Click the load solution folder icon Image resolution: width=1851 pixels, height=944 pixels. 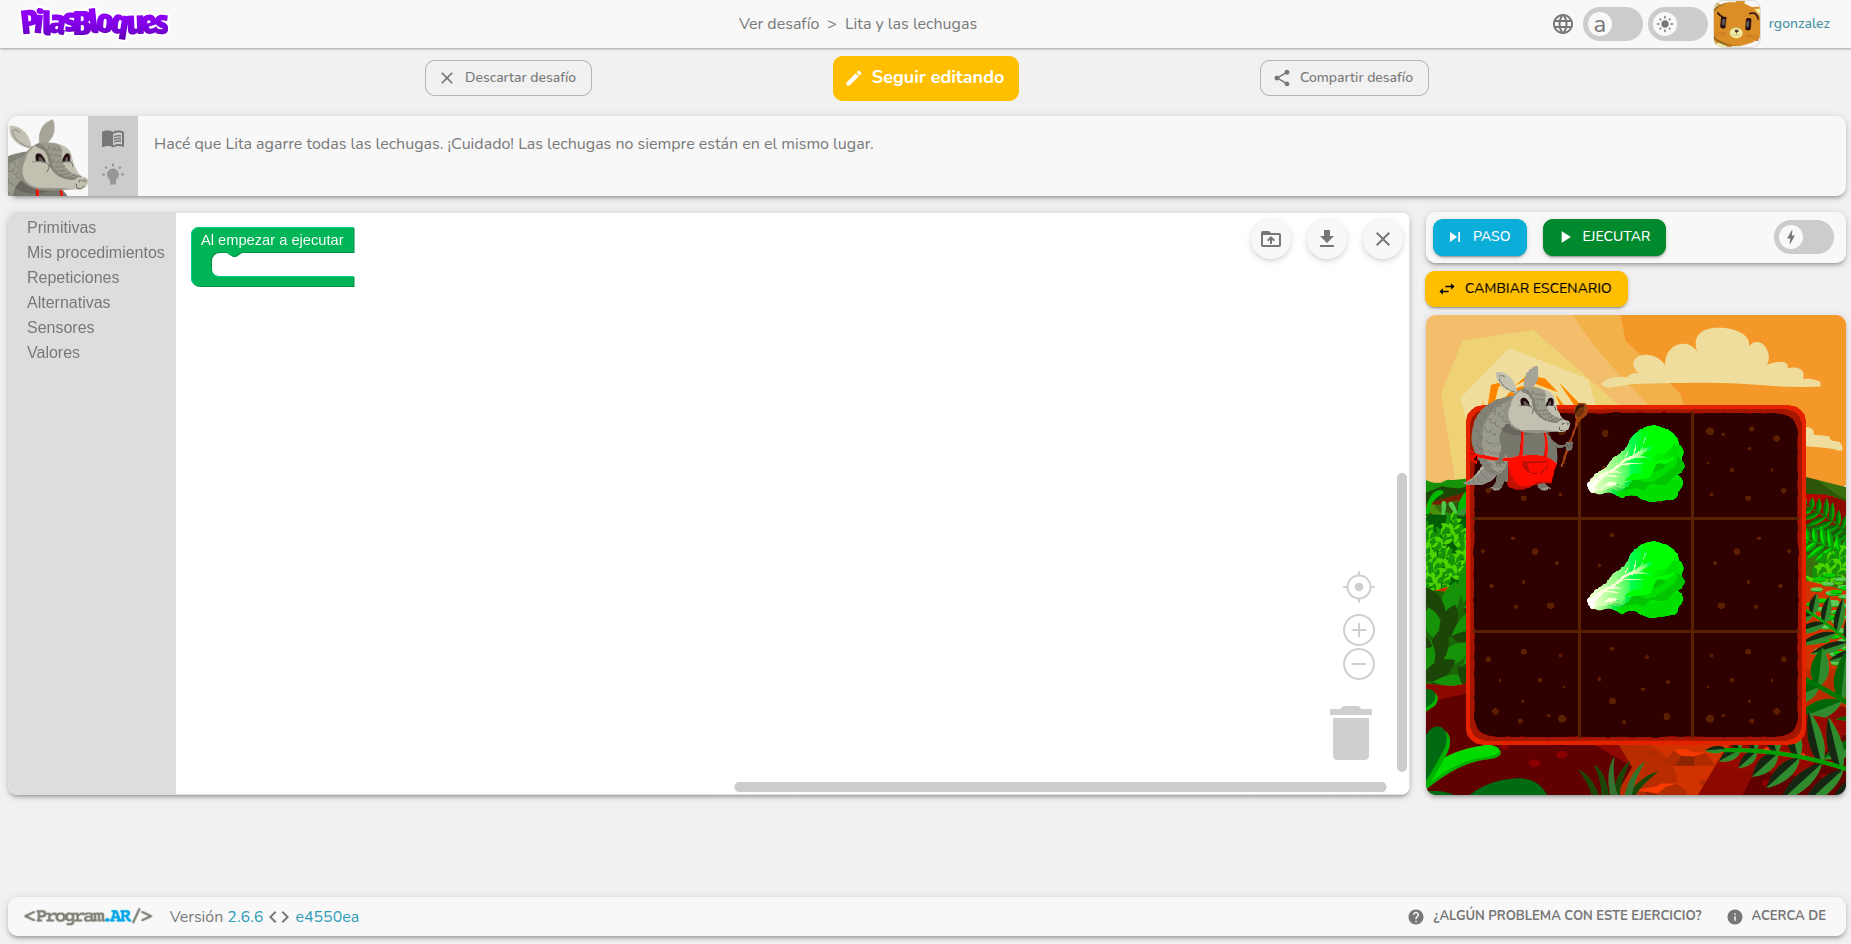point(1270,239)
